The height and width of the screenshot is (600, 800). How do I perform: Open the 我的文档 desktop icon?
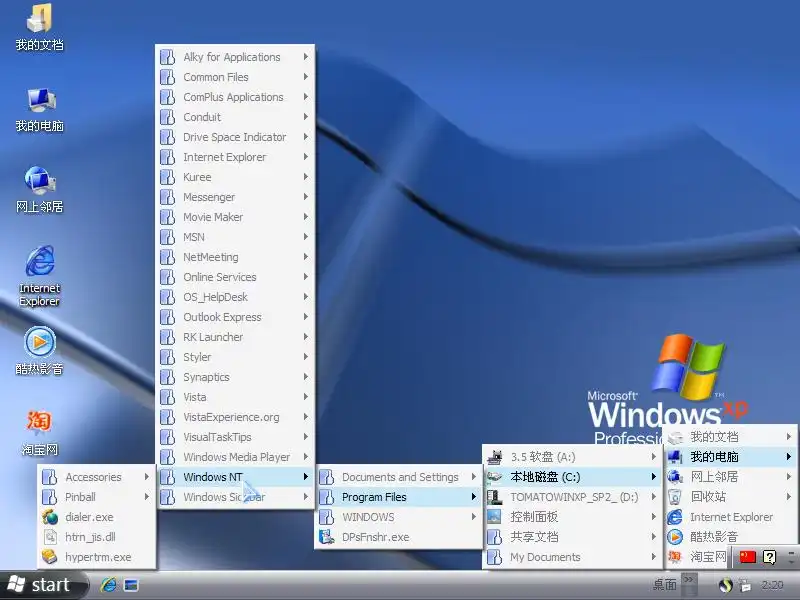click(x=39, y=28)
